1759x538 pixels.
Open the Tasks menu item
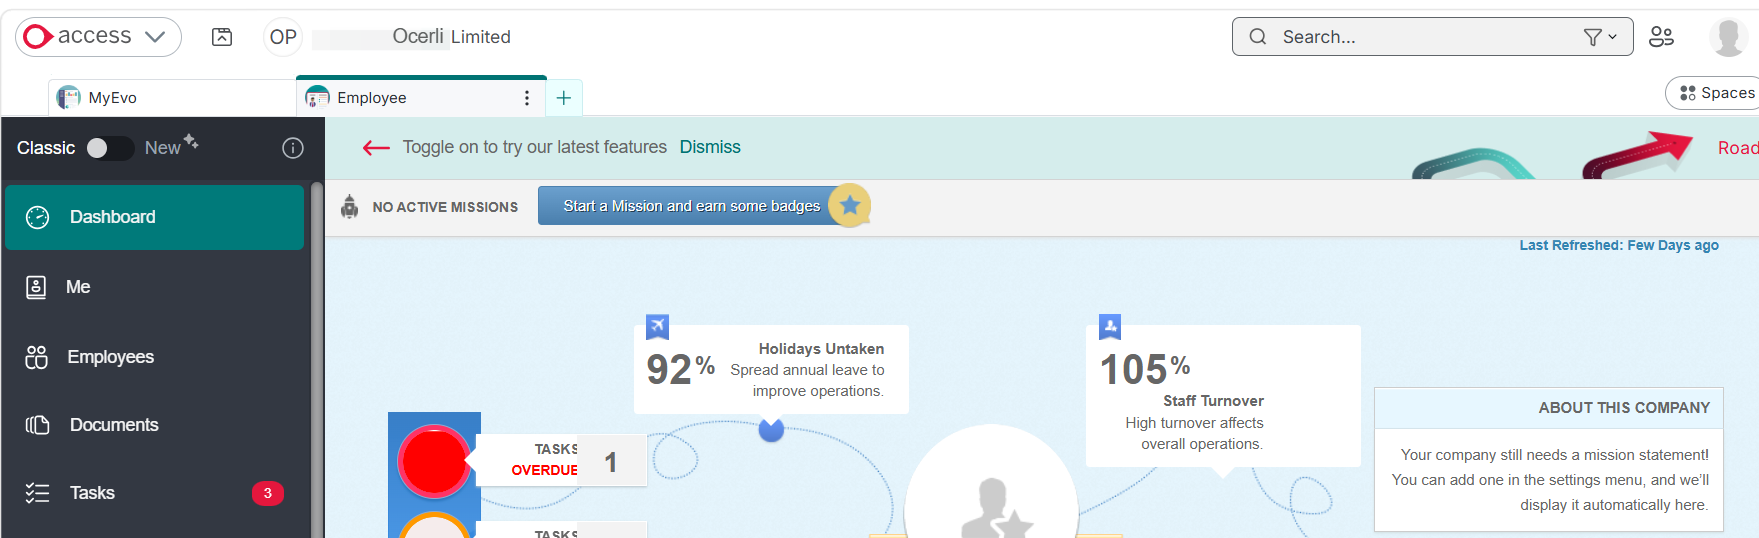point(155,493)
